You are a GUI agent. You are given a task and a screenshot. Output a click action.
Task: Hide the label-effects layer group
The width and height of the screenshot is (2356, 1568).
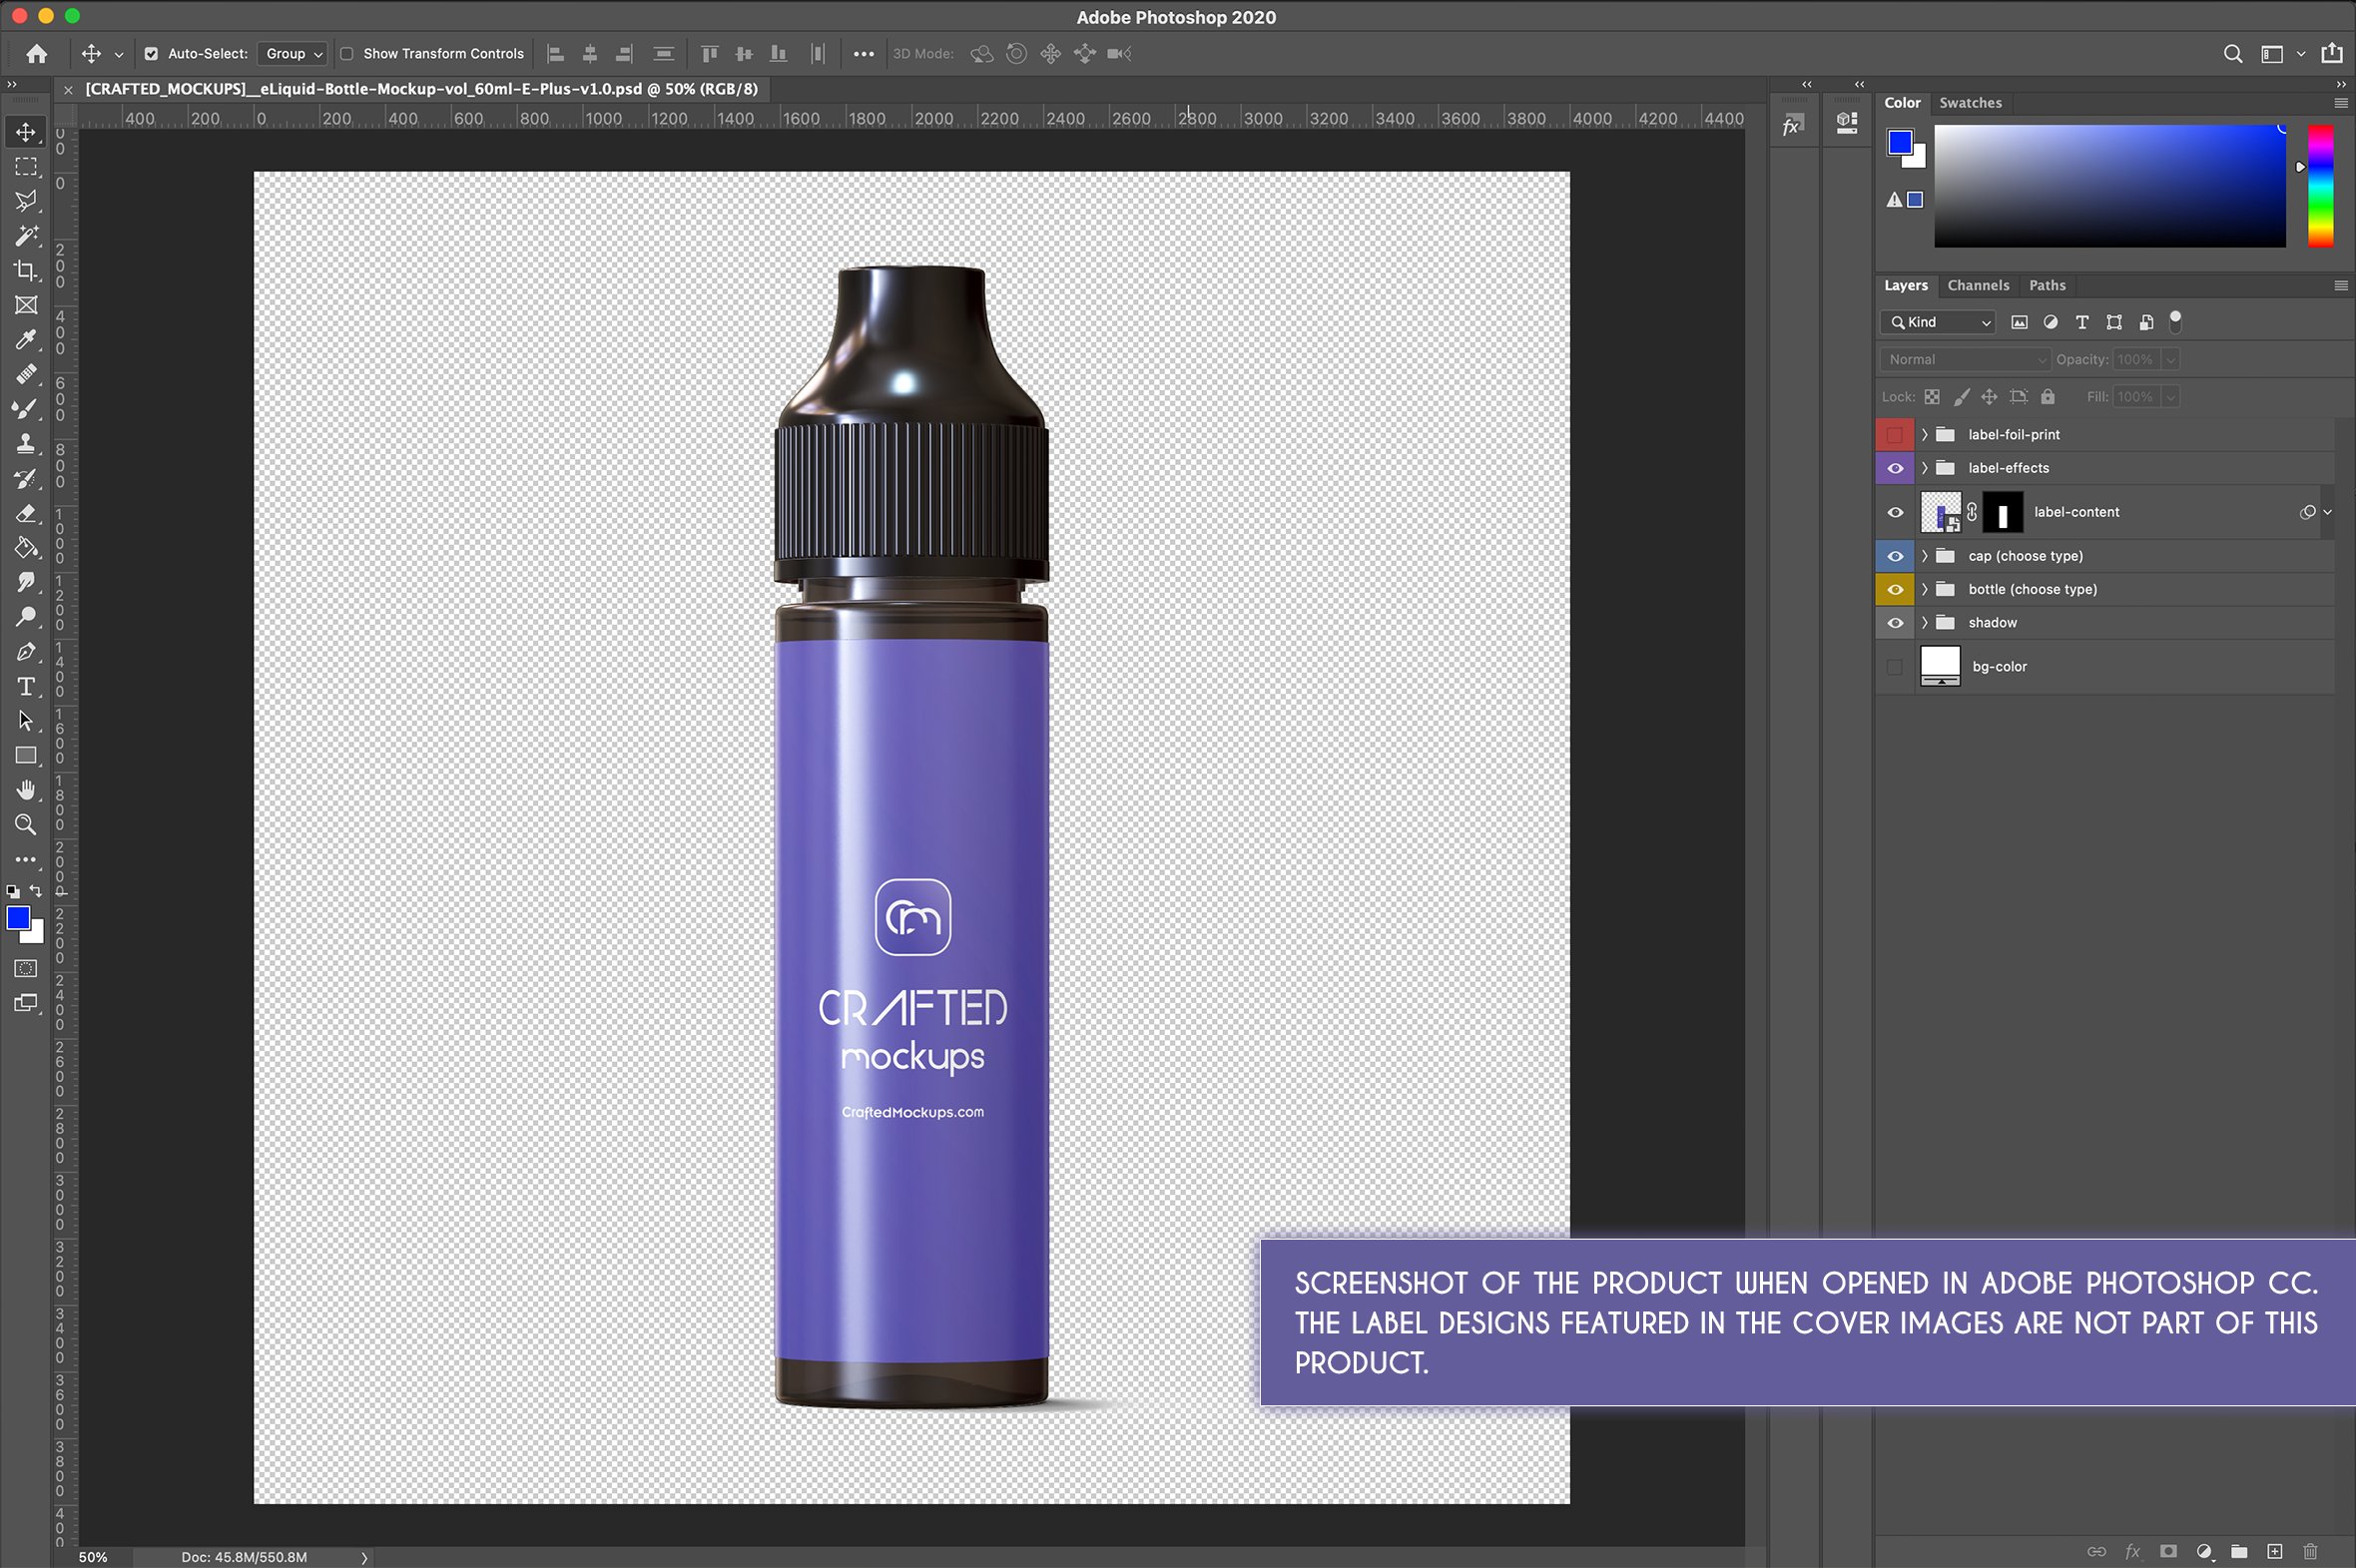[1895, 468]
